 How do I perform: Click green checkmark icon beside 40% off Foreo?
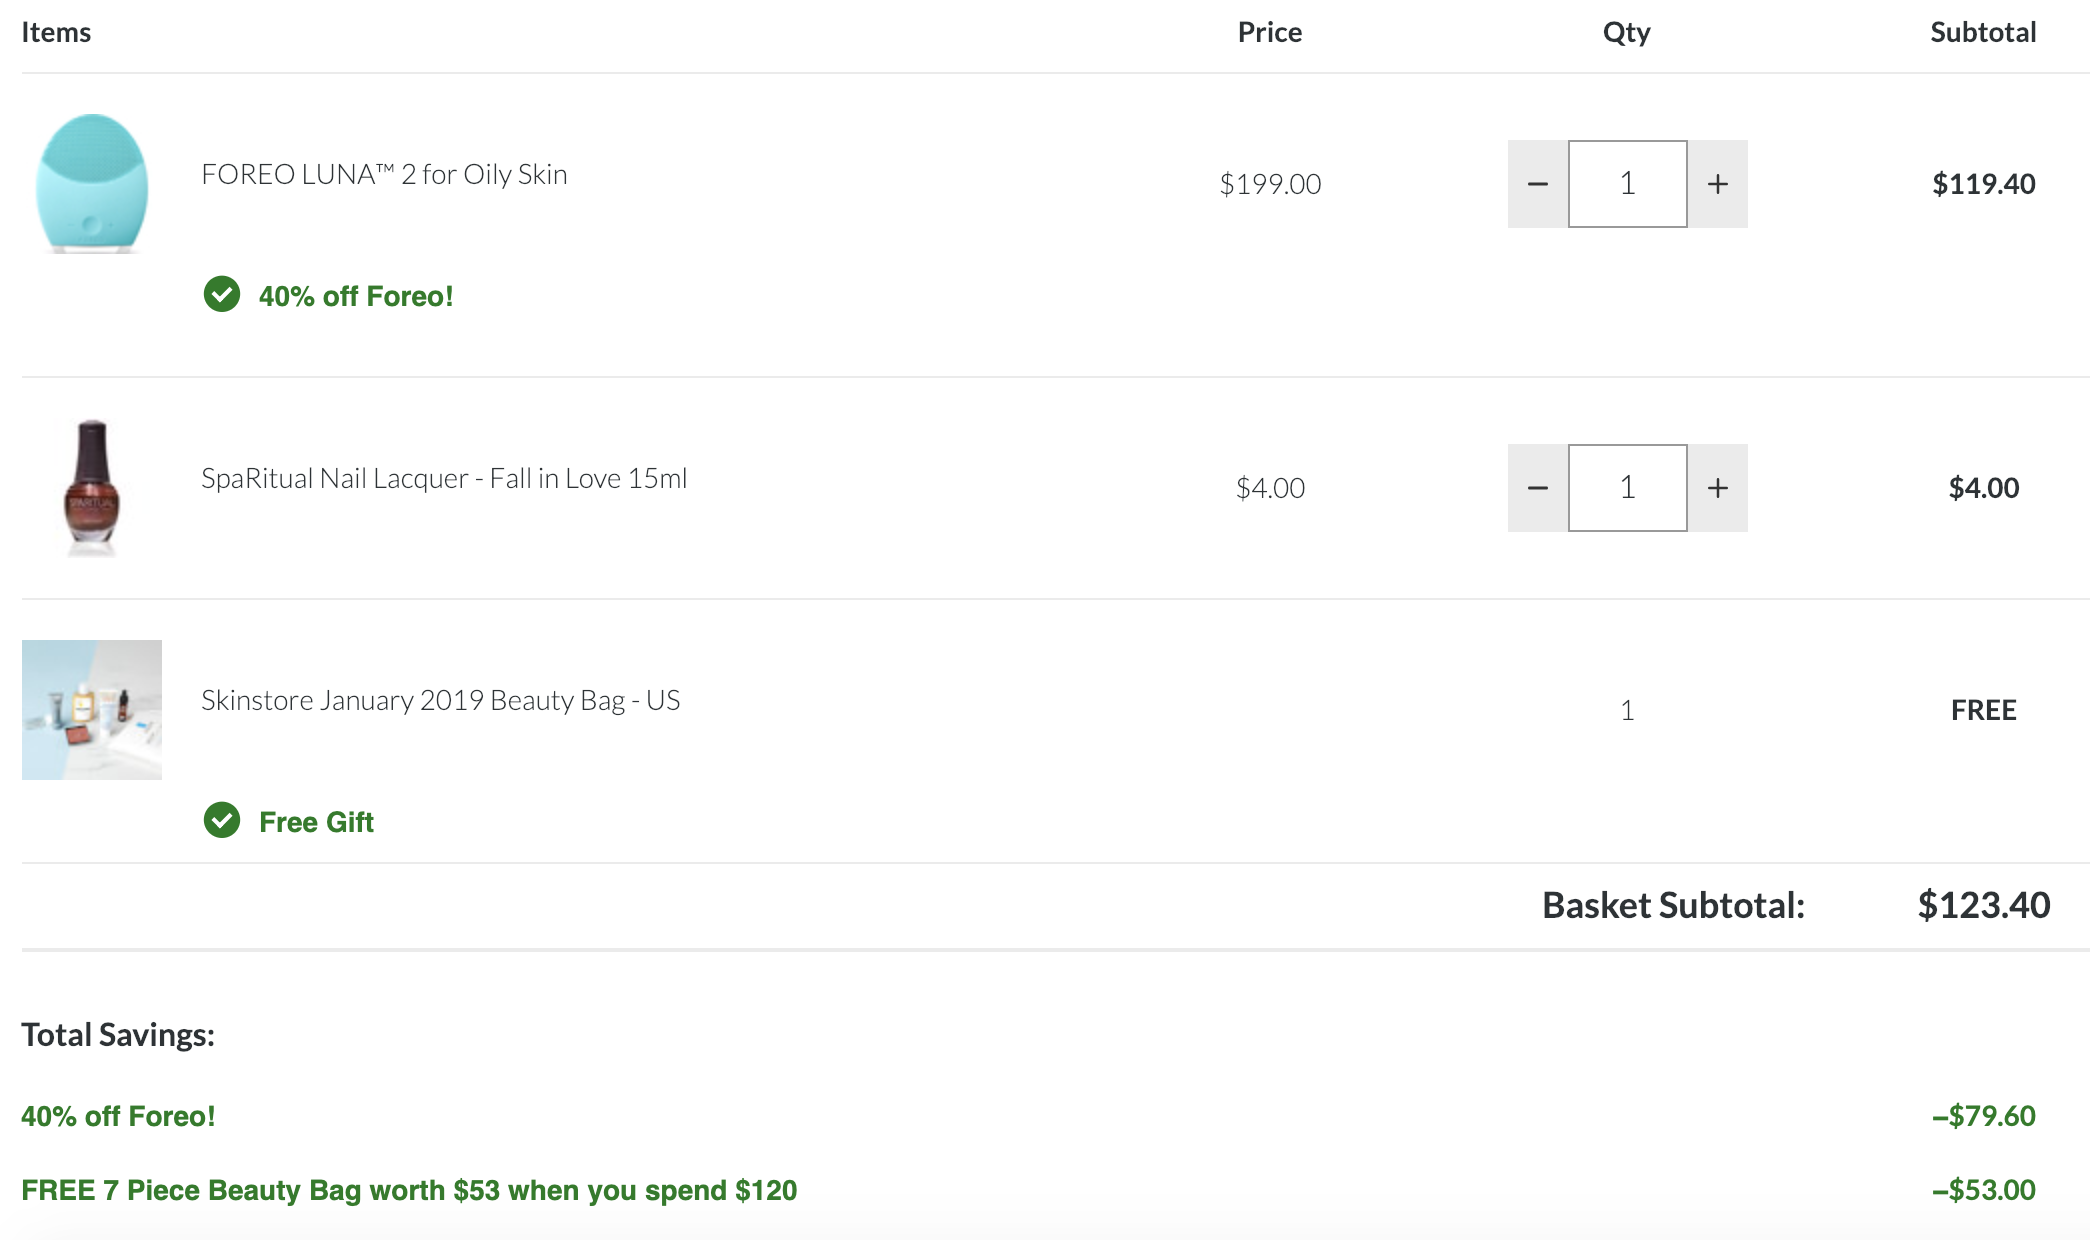pos(222,294)
